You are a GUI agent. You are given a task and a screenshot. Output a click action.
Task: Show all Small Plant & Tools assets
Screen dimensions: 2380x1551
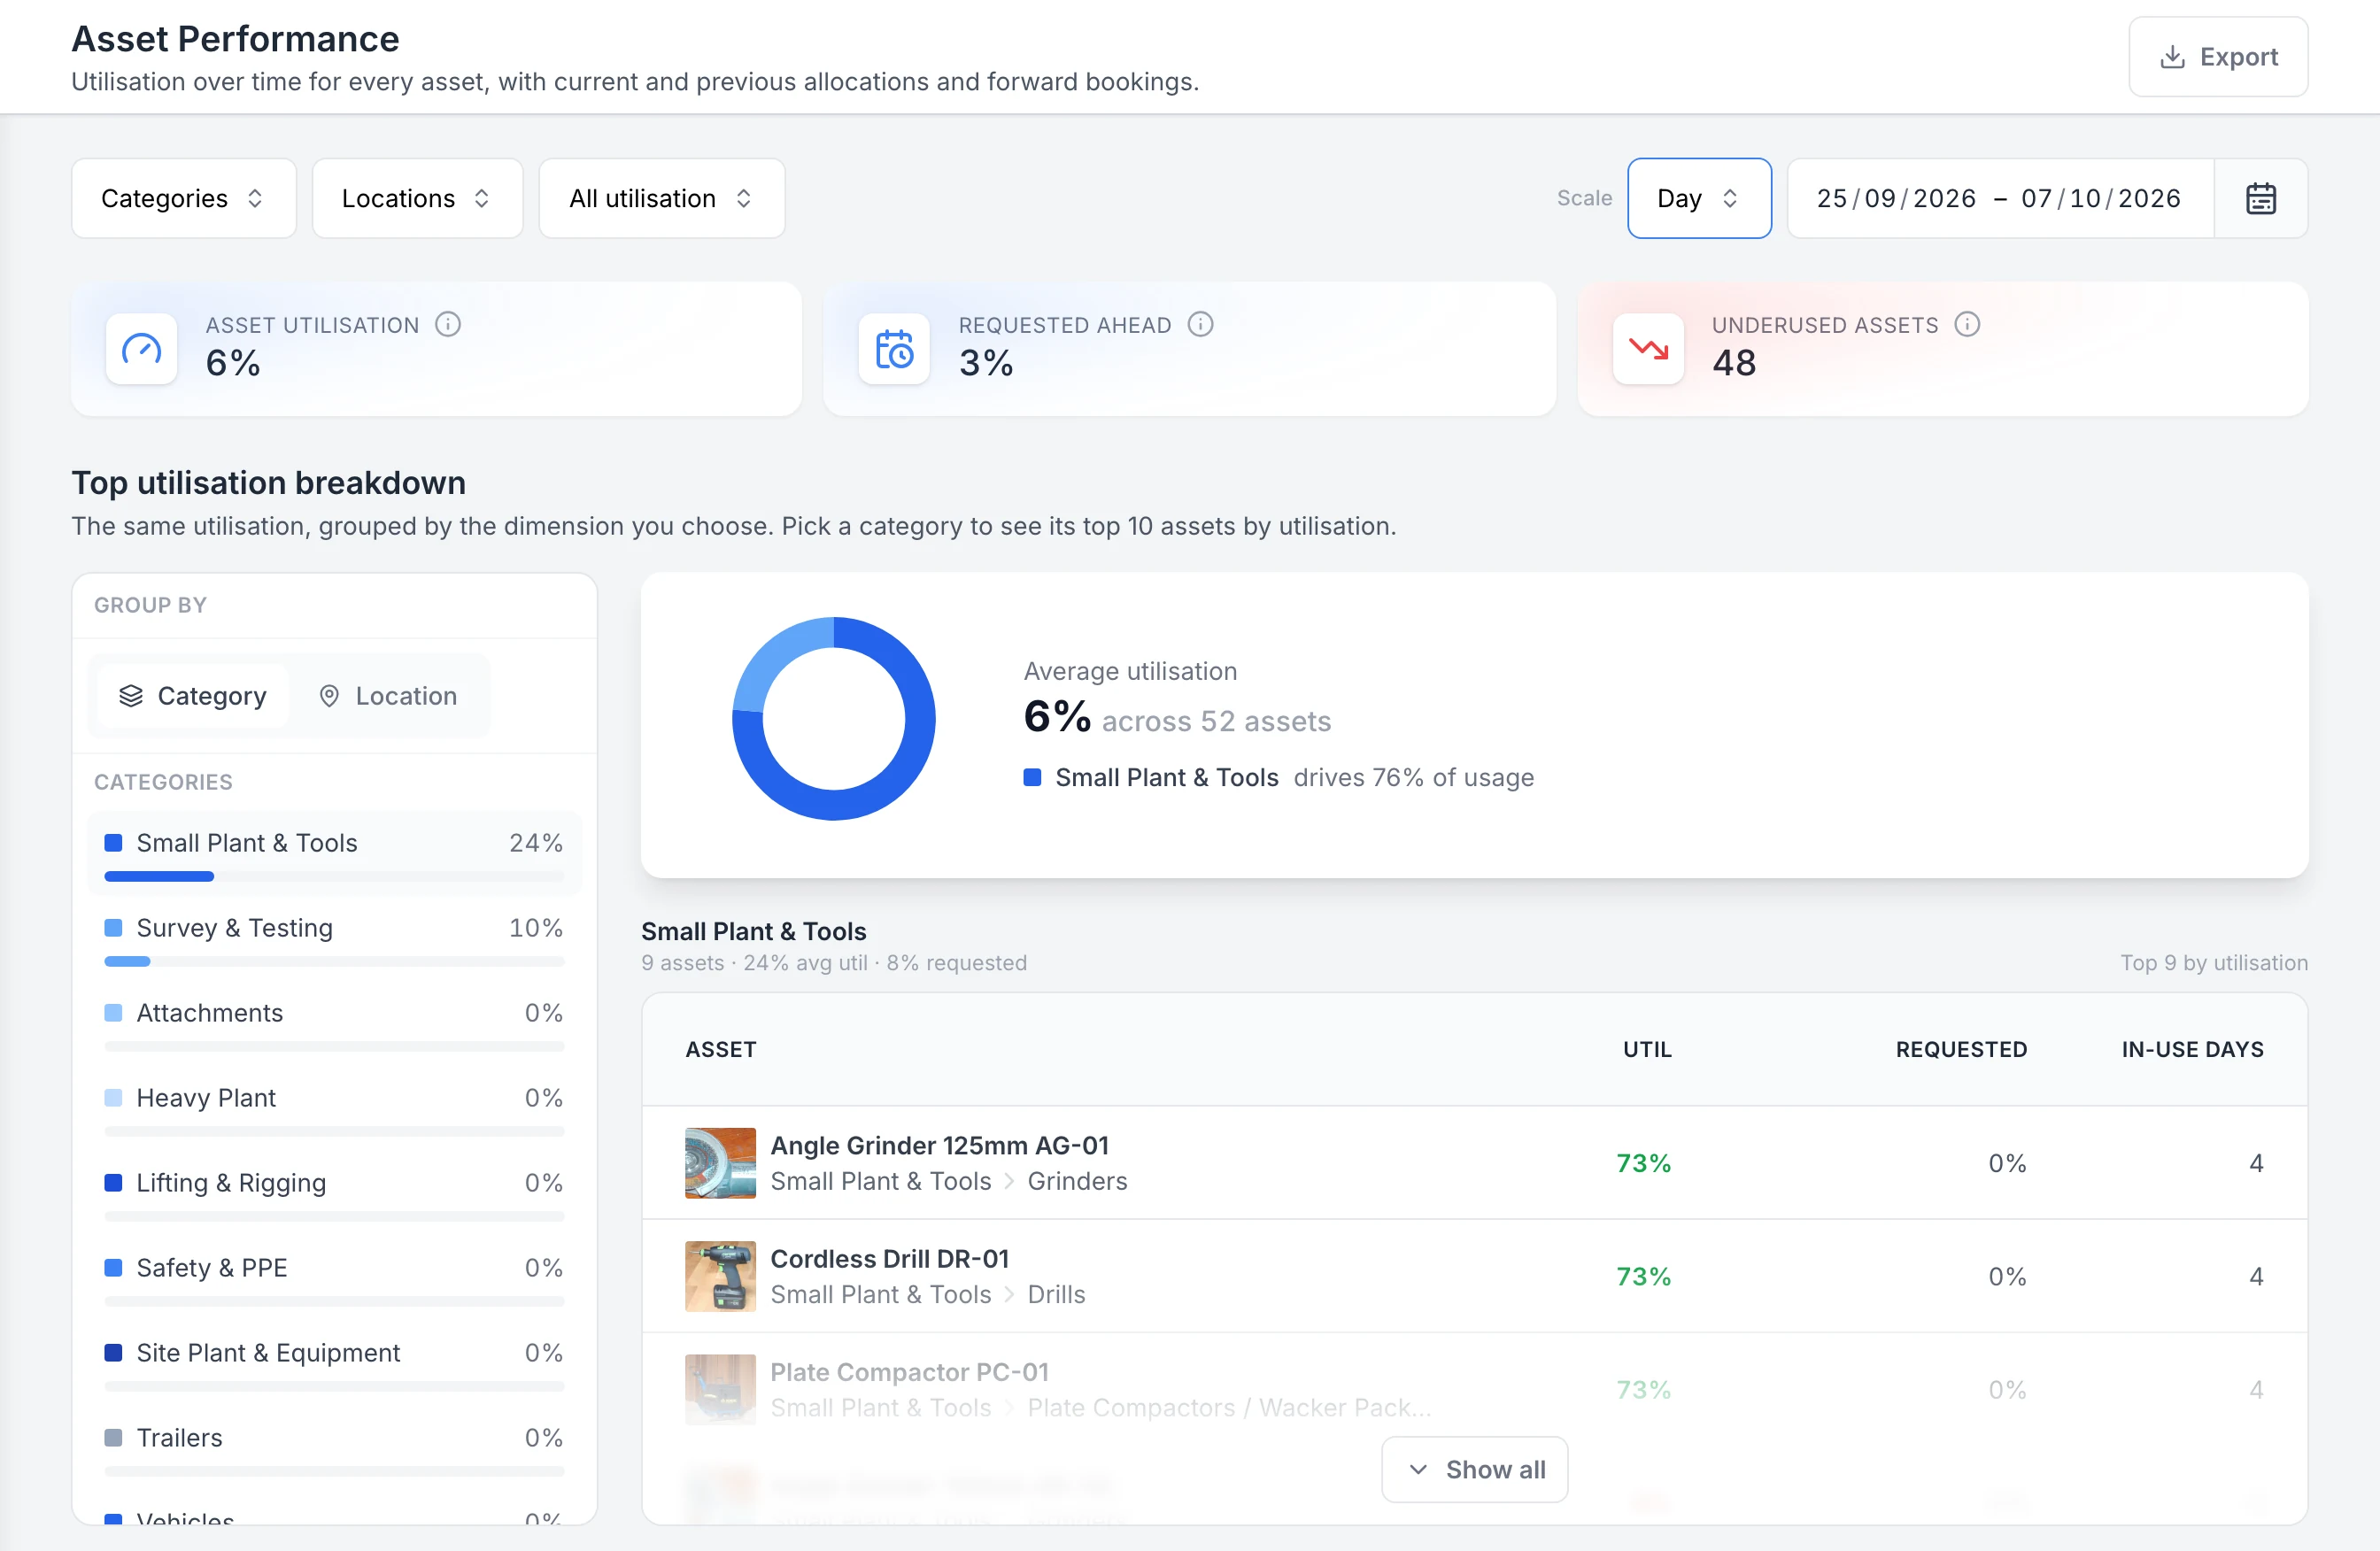coord(1474,1469)
